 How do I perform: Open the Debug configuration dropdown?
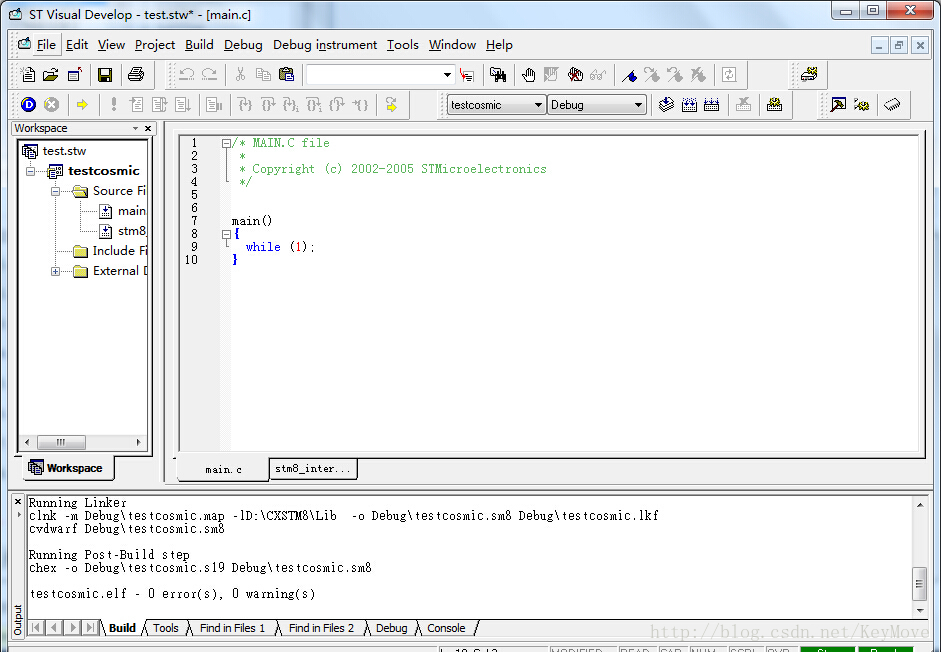click(x=638, y=105)
